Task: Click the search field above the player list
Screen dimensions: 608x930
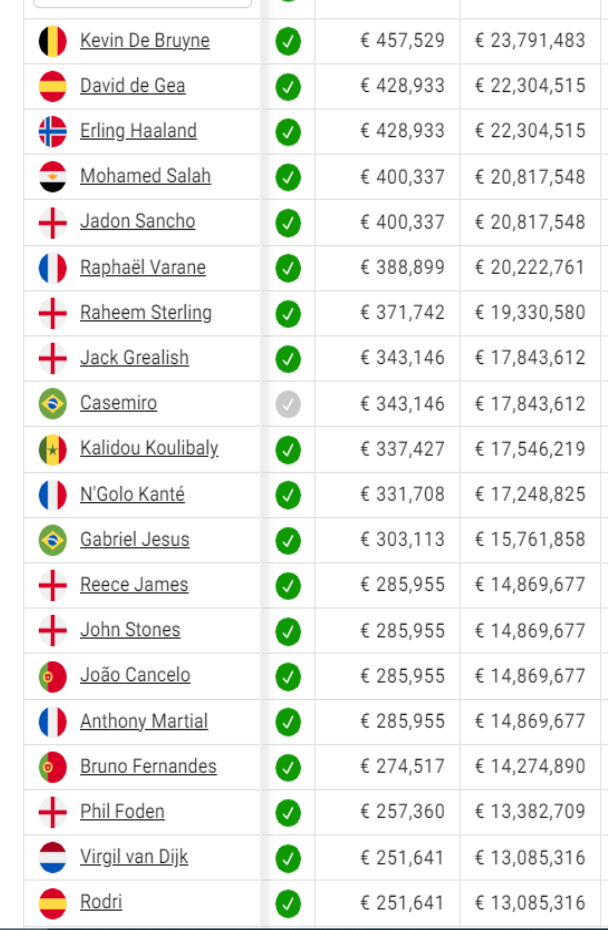Action: (142, 3)
